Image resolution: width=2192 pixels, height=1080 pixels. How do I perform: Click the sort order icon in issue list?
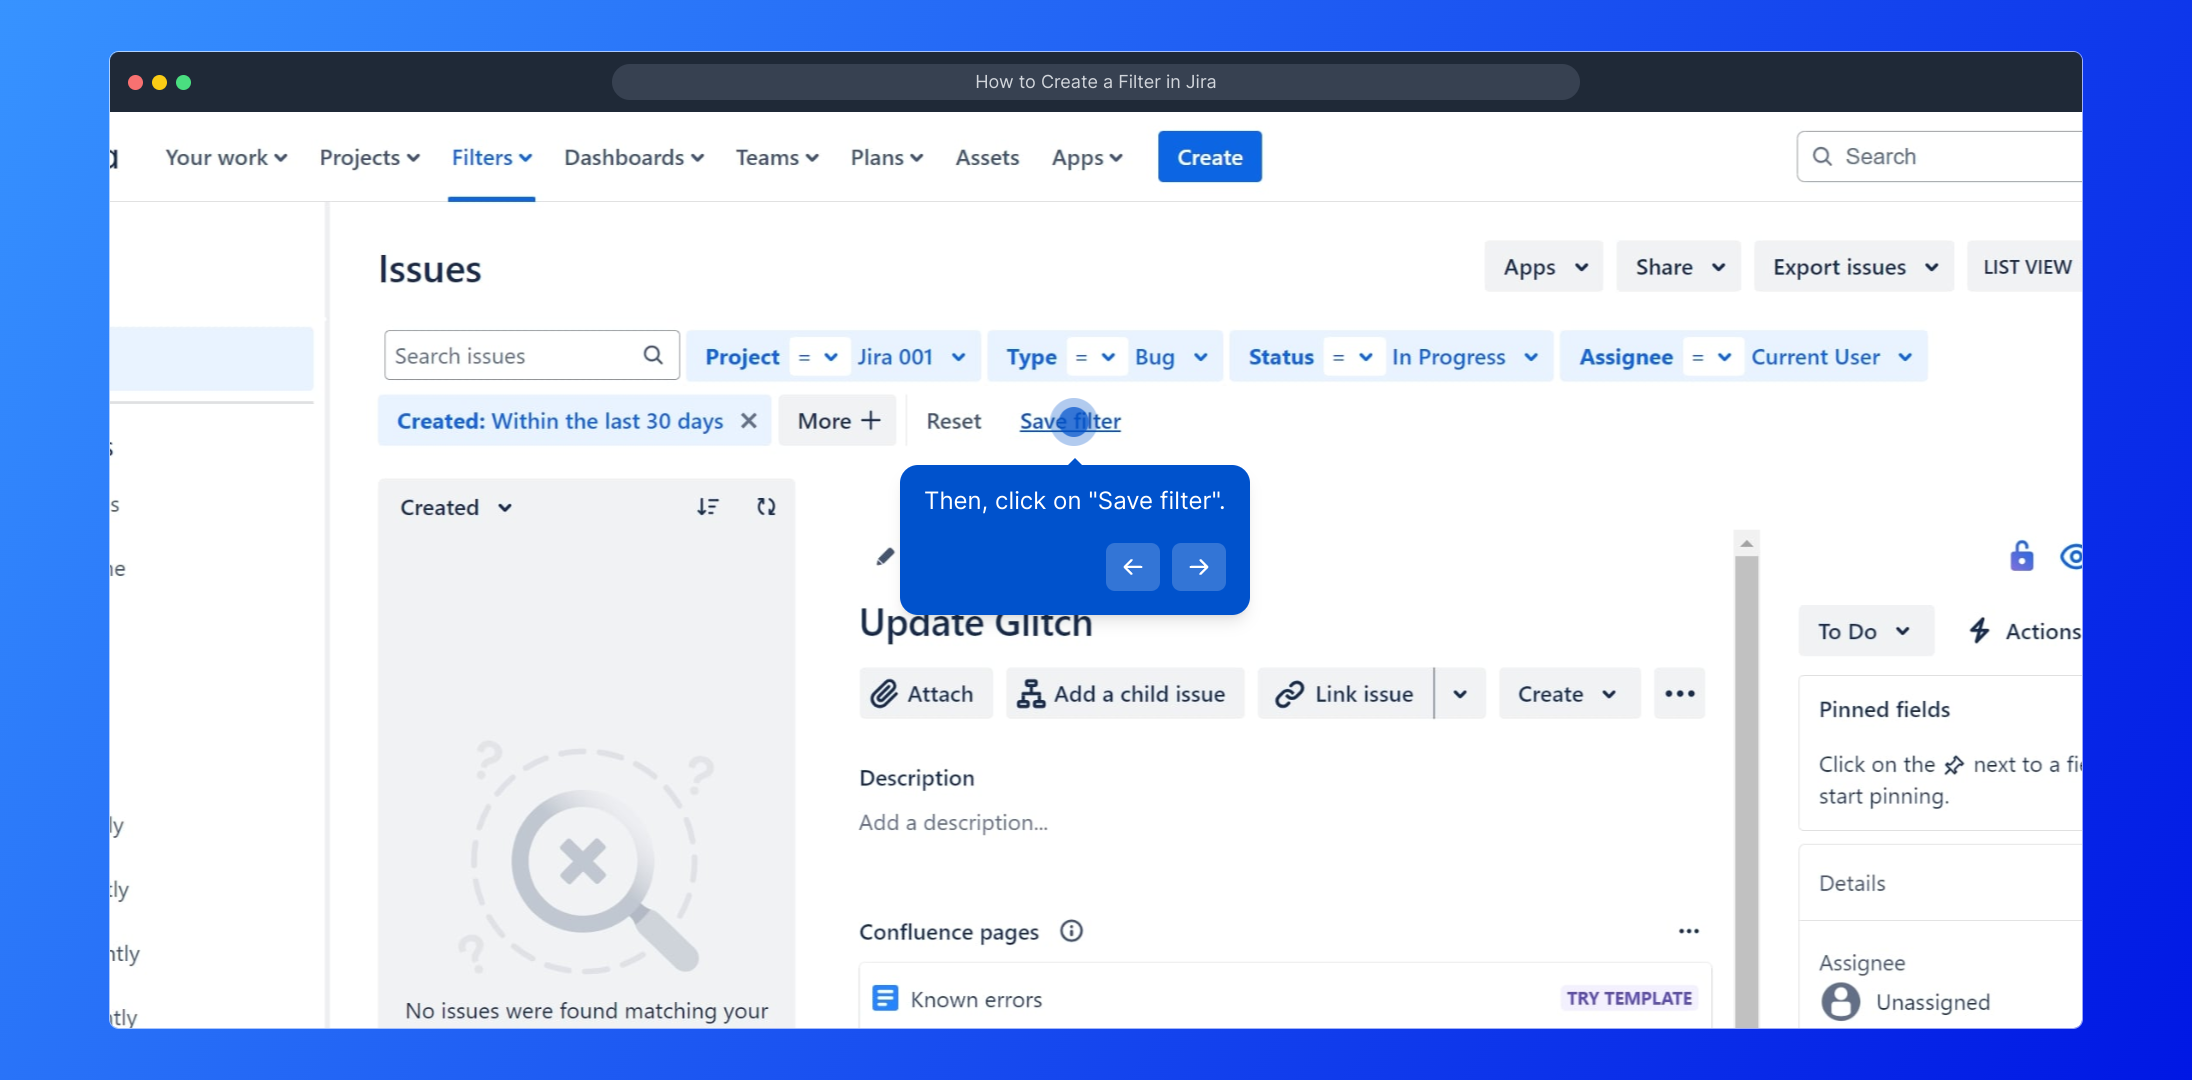tap(708, 507)
